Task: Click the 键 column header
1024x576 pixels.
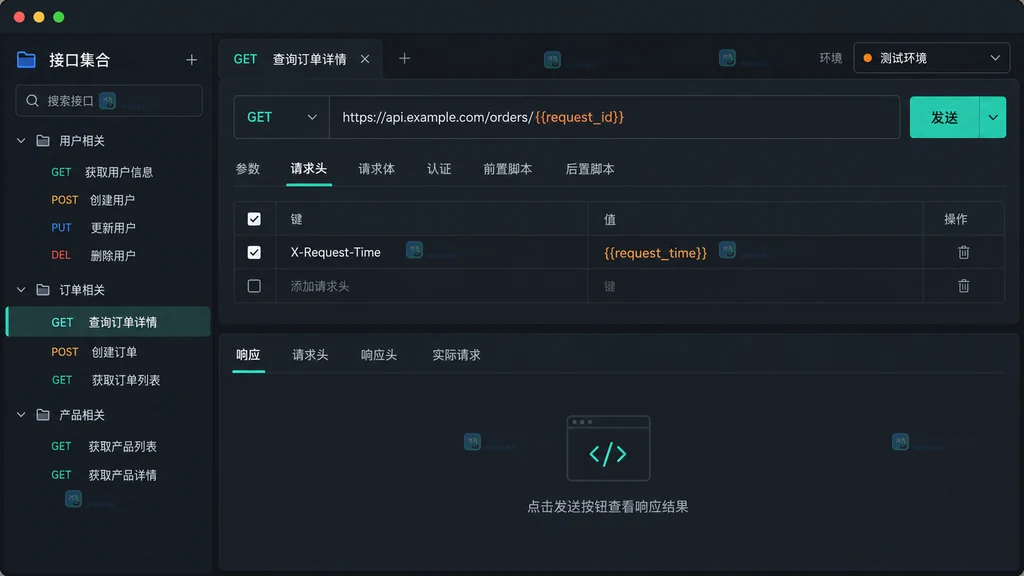Action: point(296,219)
